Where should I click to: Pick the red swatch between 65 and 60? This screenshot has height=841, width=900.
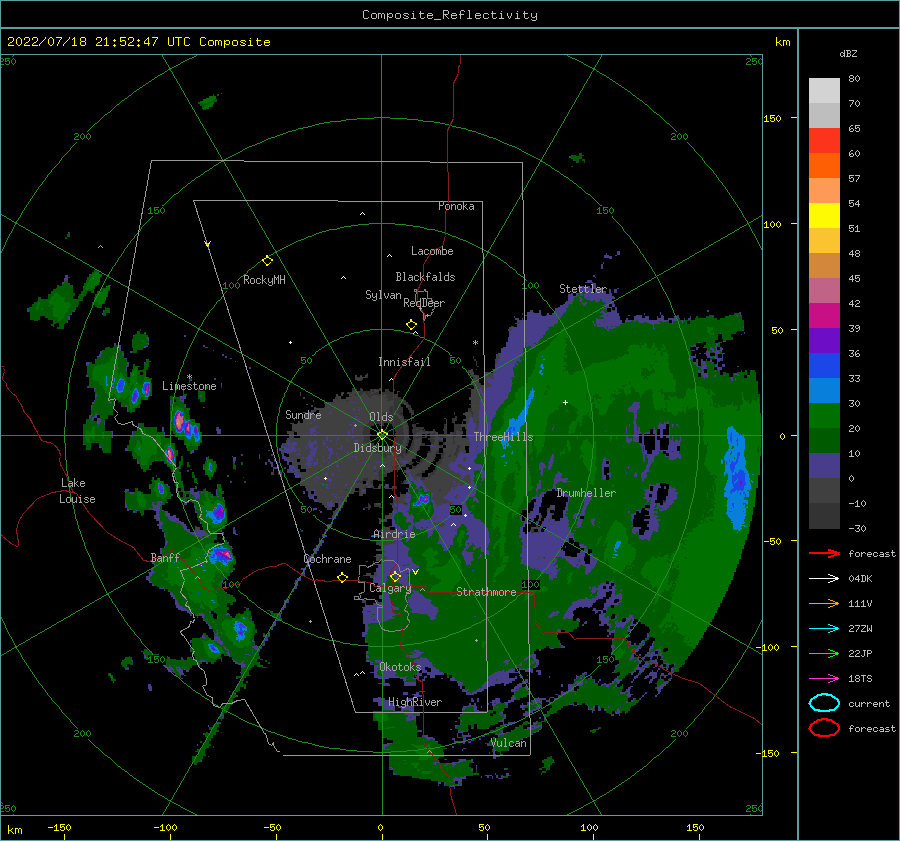(x=824, y=141)
